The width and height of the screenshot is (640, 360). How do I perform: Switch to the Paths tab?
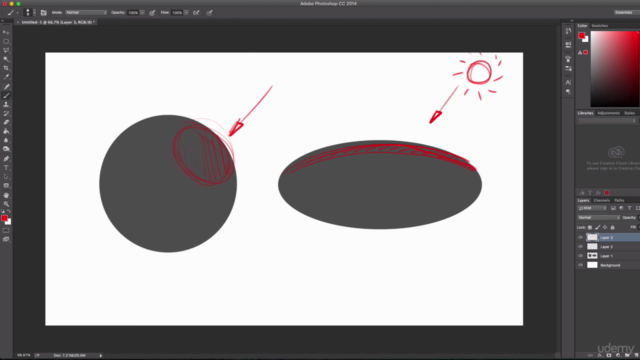tap(619, 200)
